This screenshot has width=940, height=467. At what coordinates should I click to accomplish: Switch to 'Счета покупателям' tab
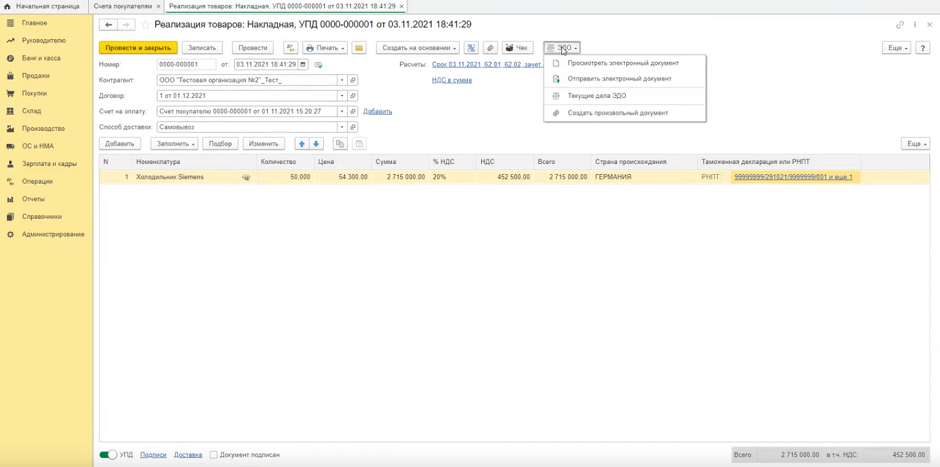point(123,6)
